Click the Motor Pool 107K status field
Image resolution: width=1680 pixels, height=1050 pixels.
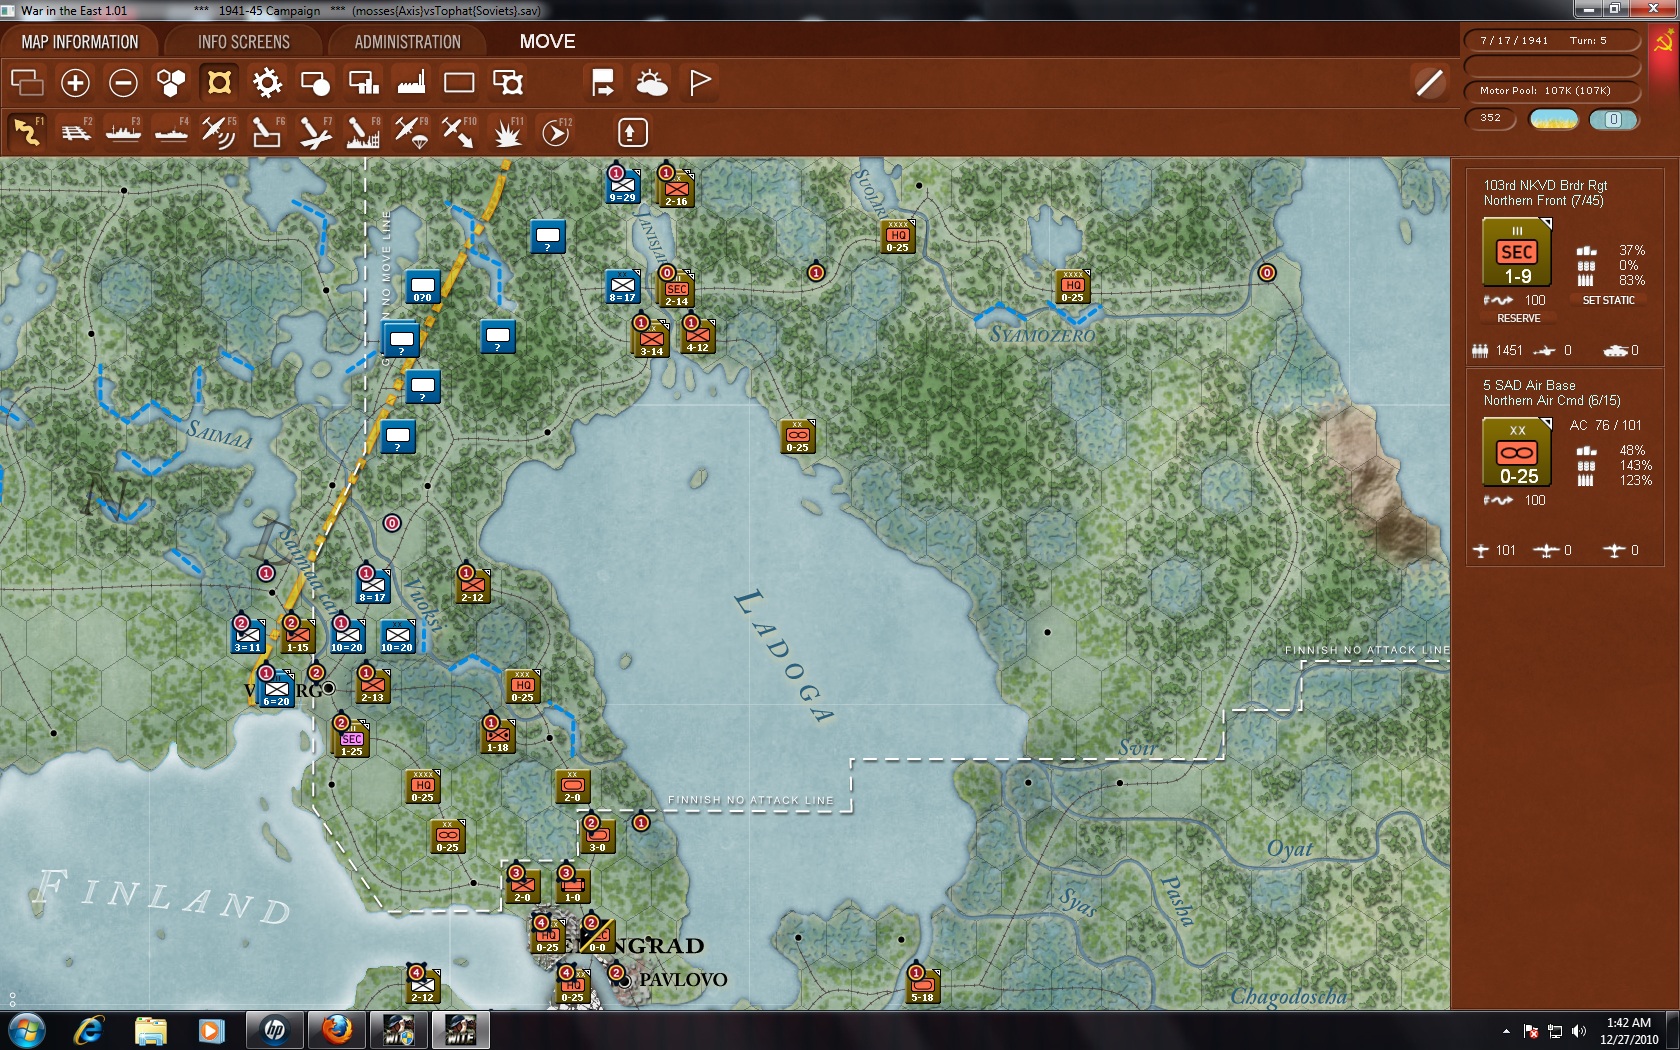tap(1552, 91)
